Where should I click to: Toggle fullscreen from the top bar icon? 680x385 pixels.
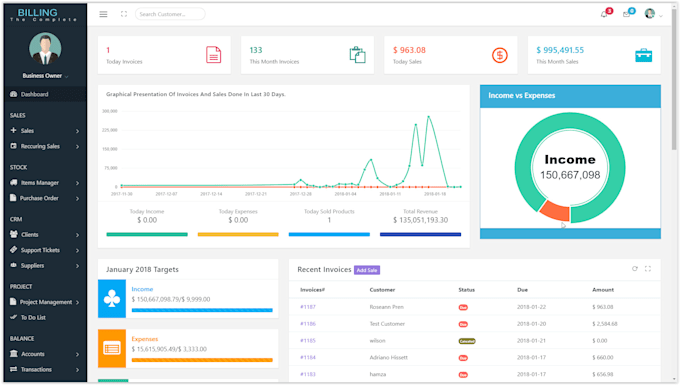[124, 14]
